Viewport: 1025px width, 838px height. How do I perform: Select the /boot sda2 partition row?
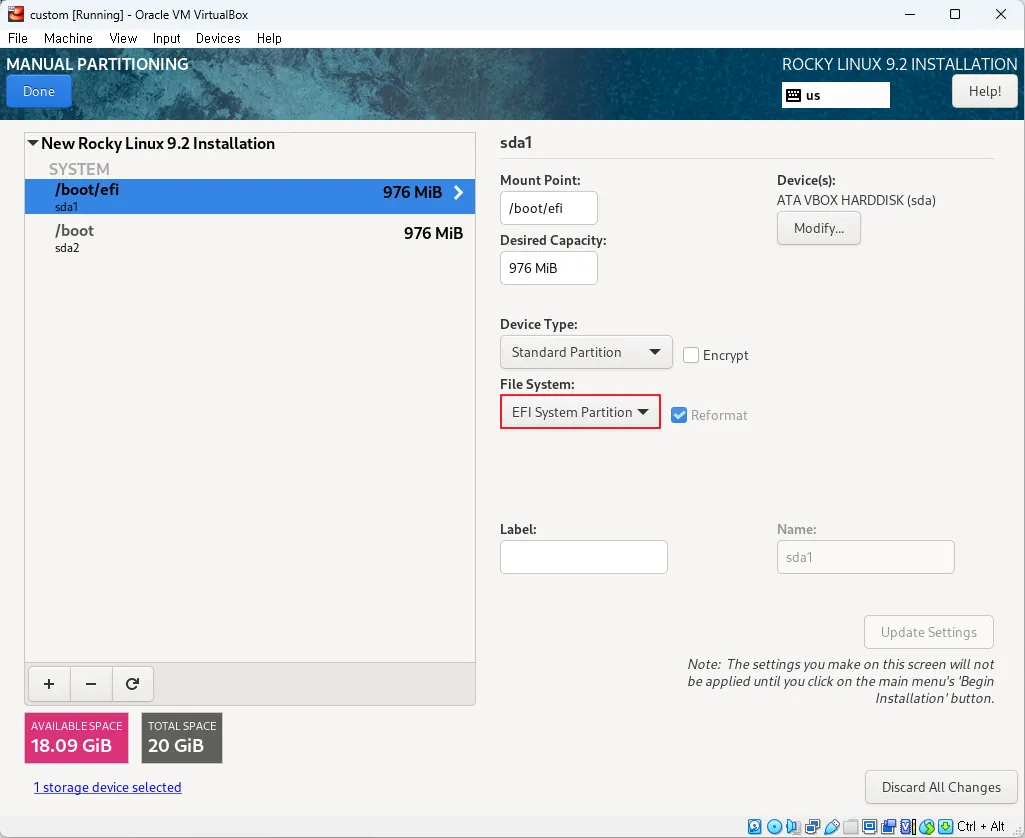tap(250, 237)
